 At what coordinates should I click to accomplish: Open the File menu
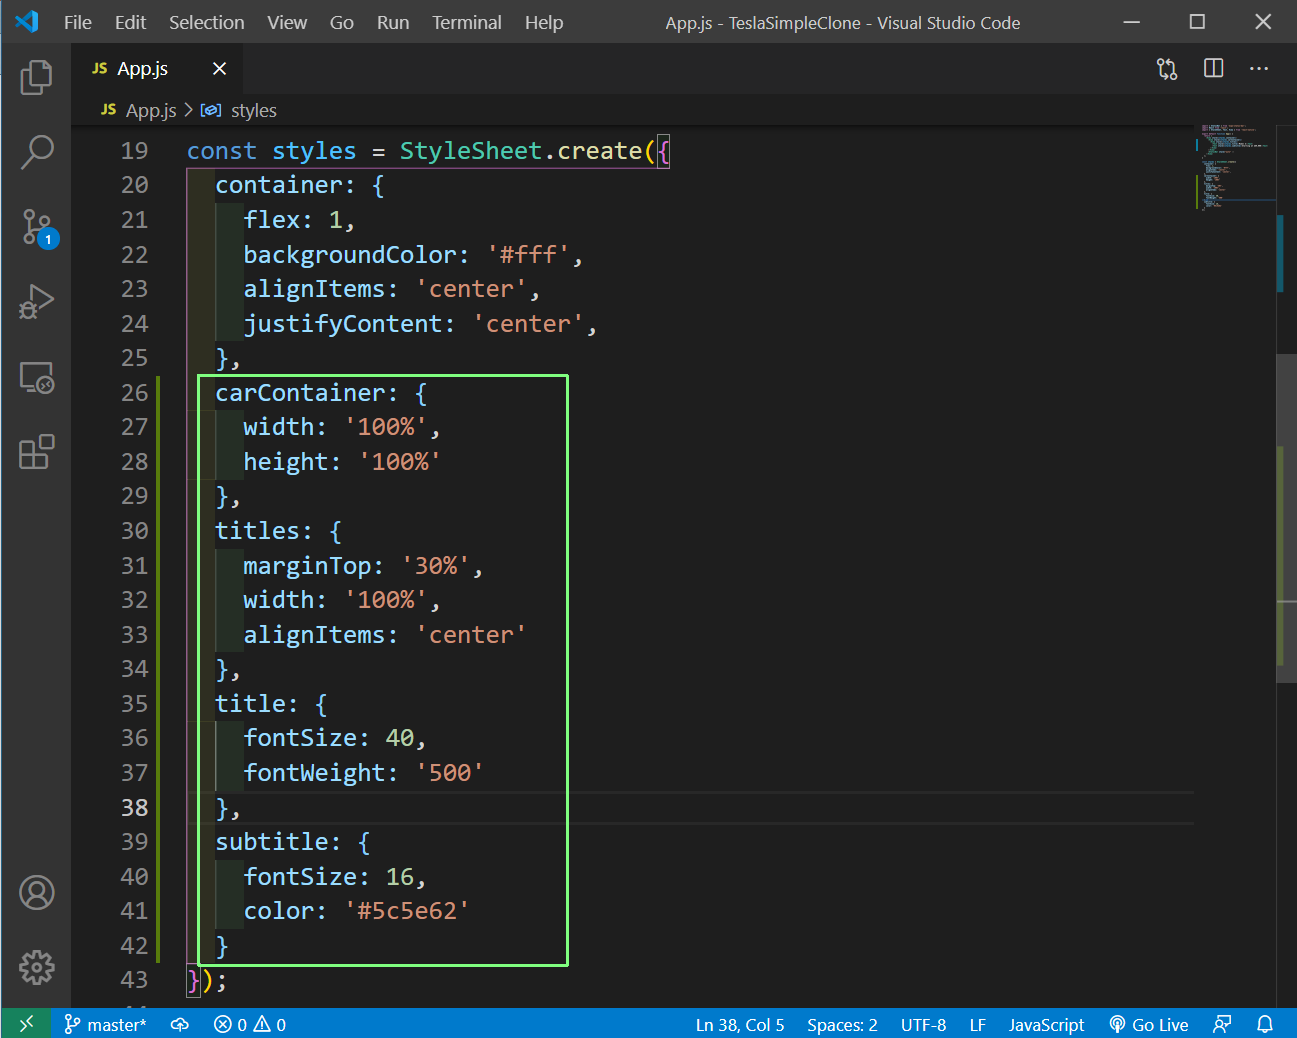tap(77, 22)
